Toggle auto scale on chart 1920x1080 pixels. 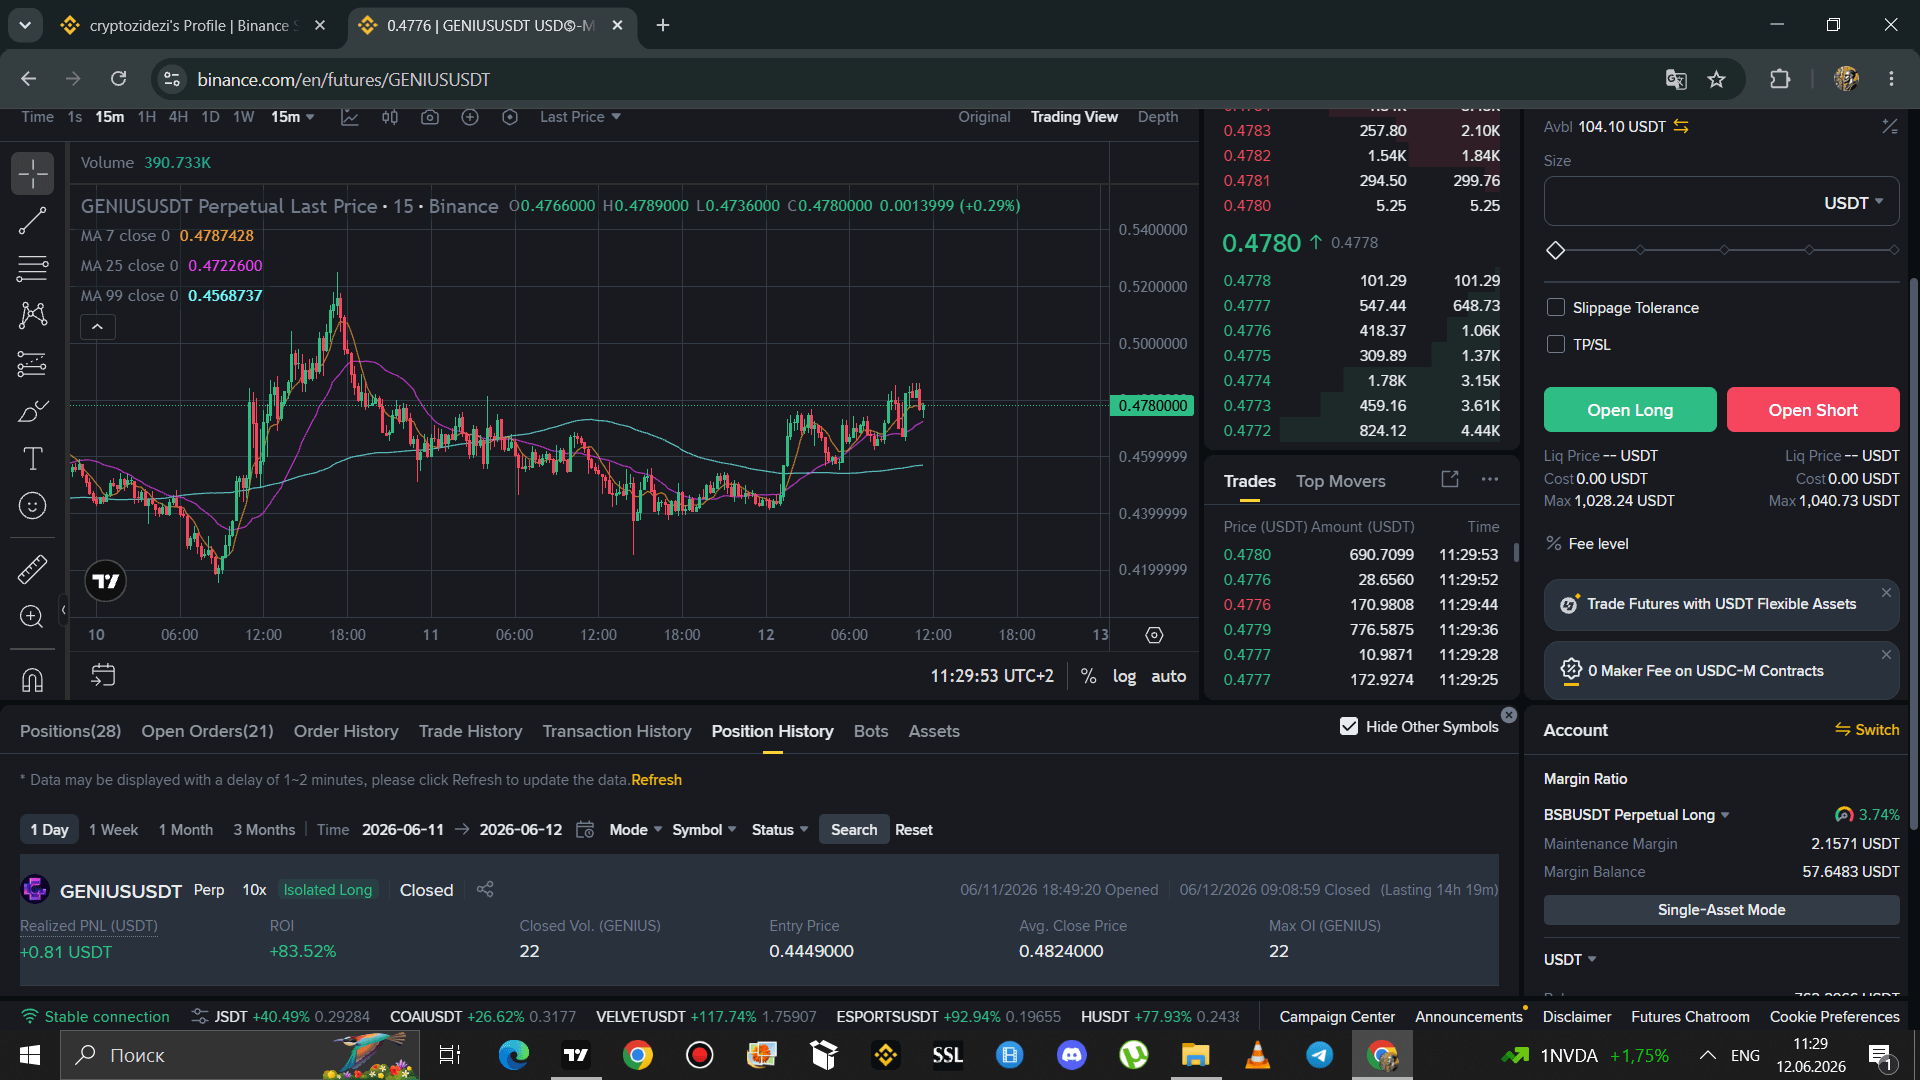(1169, 676)
